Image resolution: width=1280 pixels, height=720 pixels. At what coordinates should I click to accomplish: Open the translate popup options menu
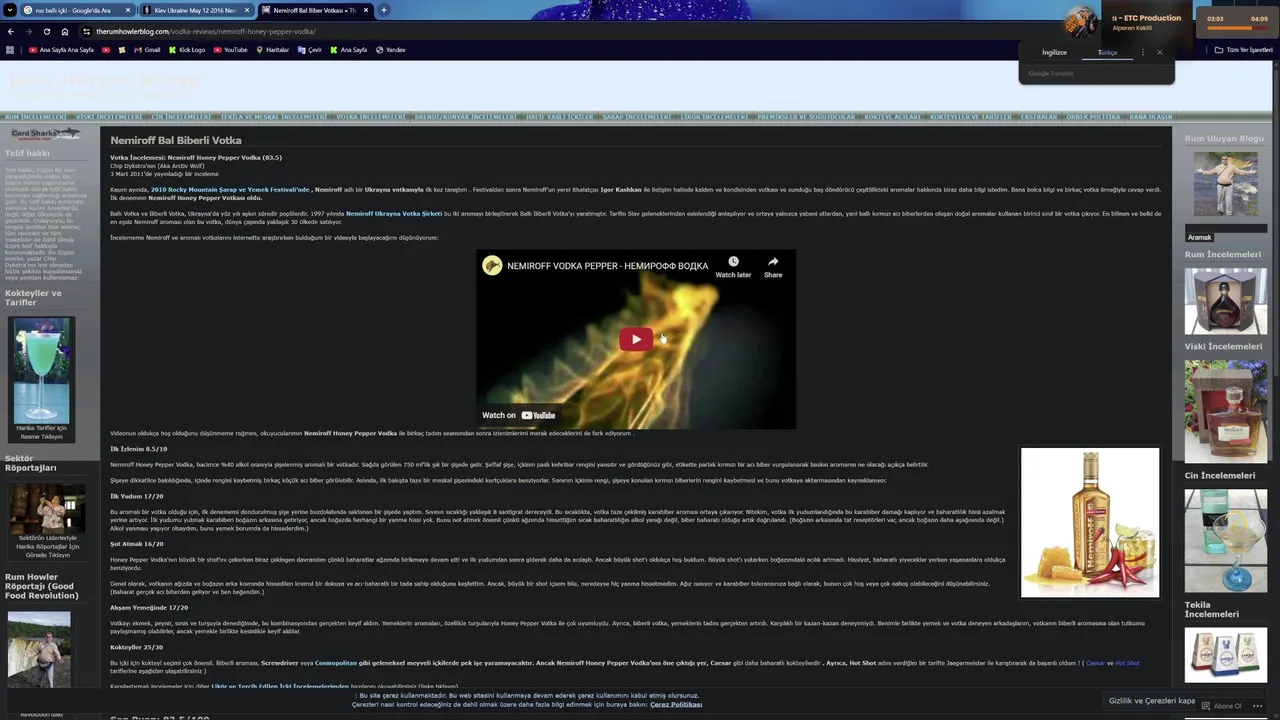pyautogui.click(x=1143, y=52)
